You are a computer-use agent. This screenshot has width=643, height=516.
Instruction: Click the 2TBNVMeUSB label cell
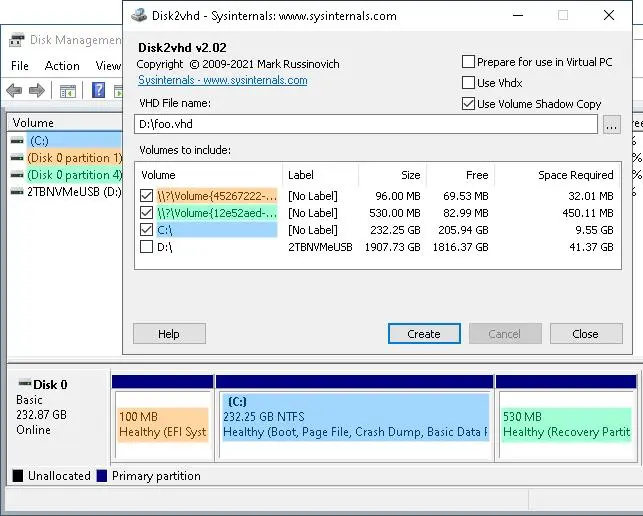tap(320, 247)
